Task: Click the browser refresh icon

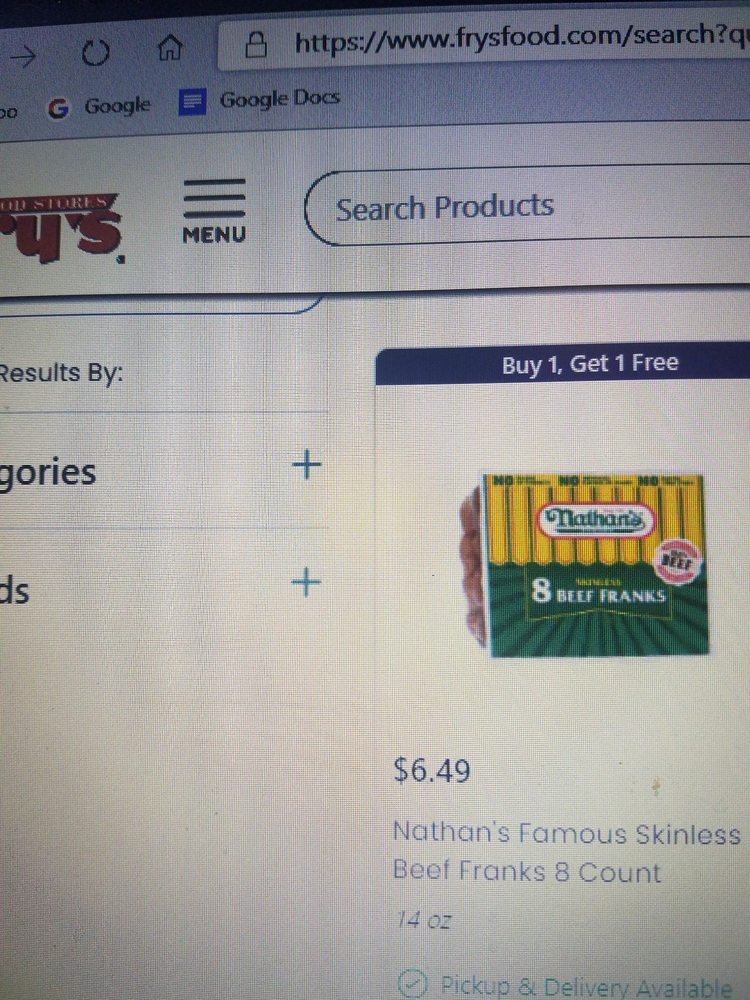Action: [96, 53]
